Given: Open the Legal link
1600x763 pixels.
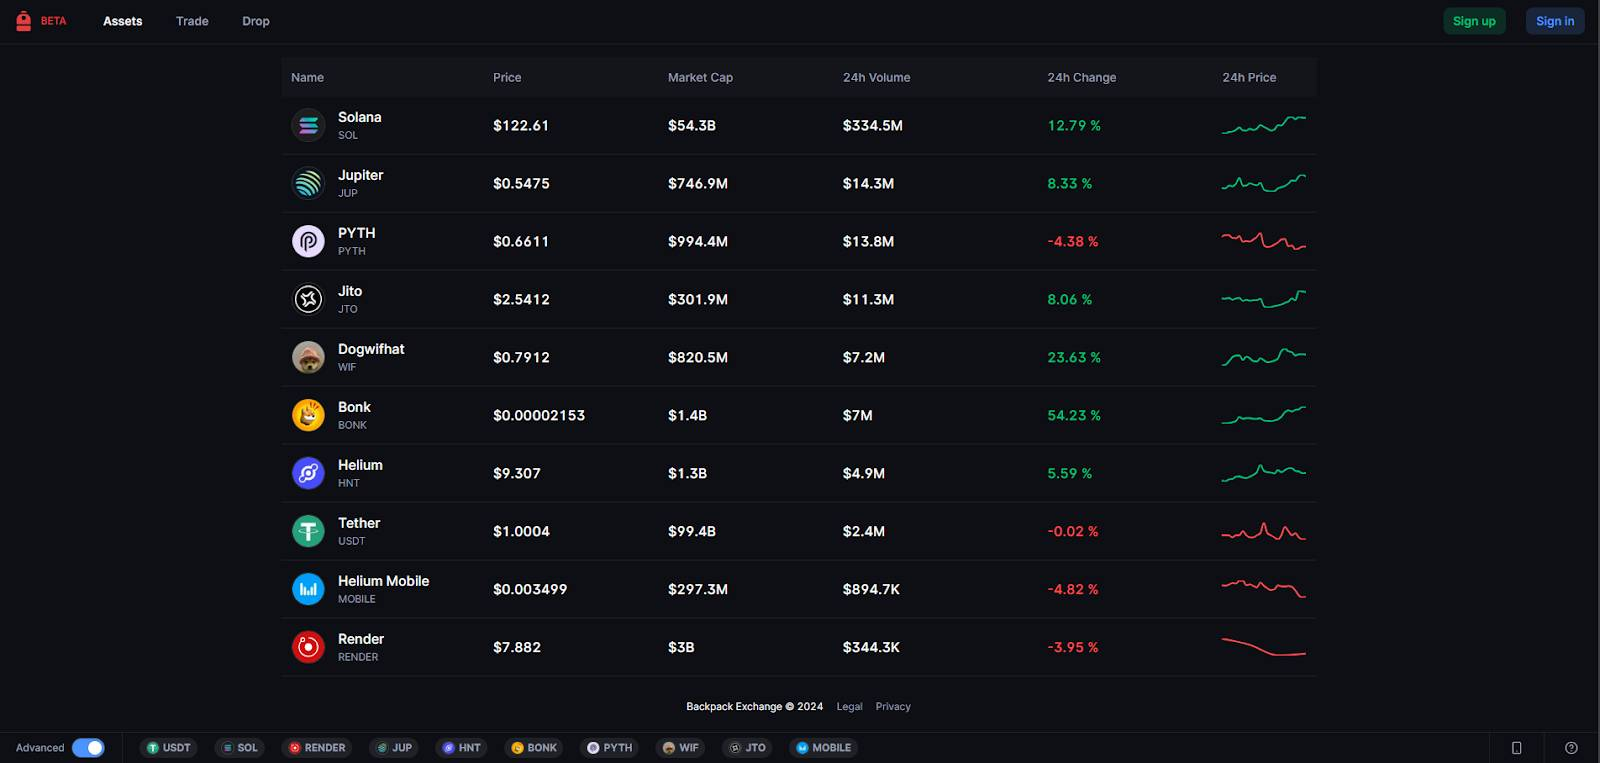Looking at the screenshot, I should (x=849, y=706).
